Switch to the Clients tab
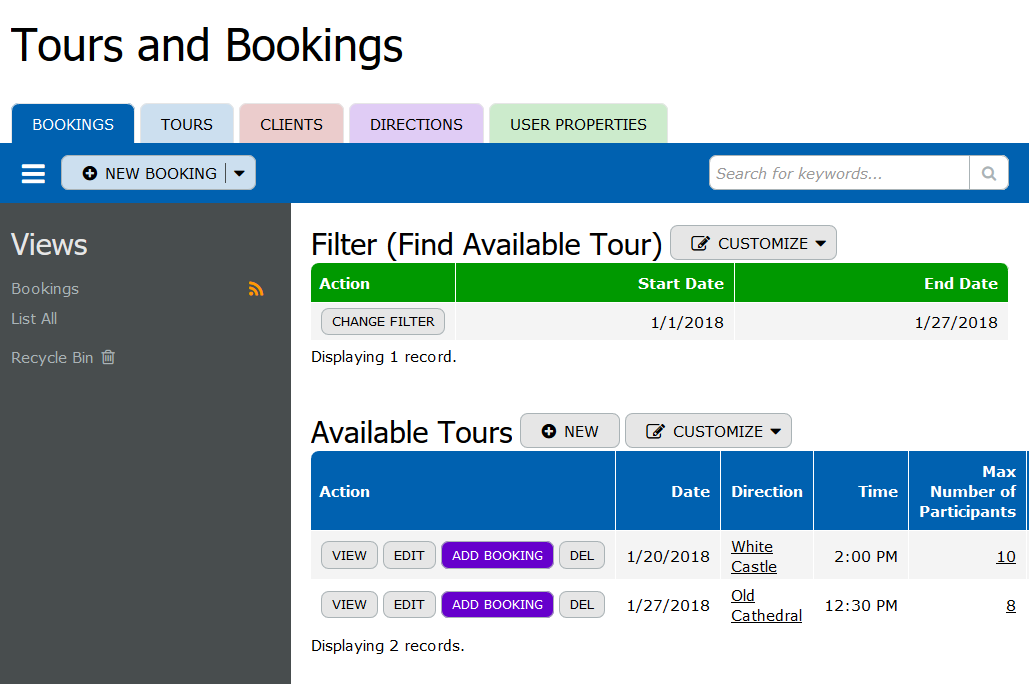Viewport: 1030px width, 684px height. [291, 125]
